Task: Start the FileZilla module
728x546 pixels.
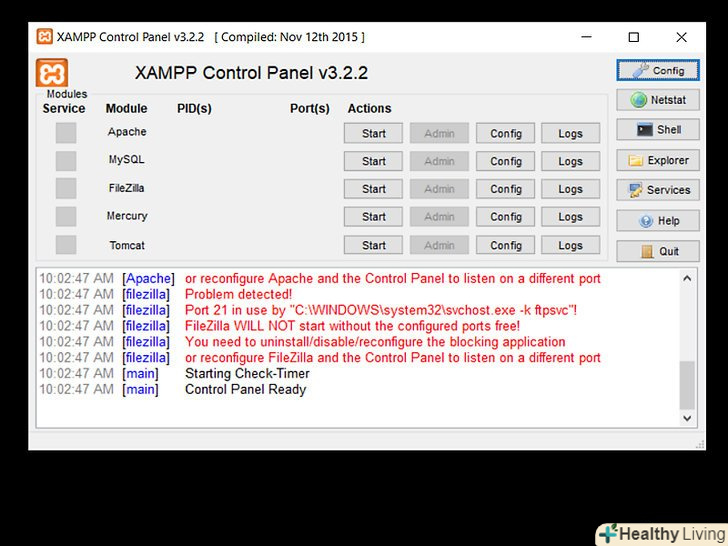Action: point(373,189)
